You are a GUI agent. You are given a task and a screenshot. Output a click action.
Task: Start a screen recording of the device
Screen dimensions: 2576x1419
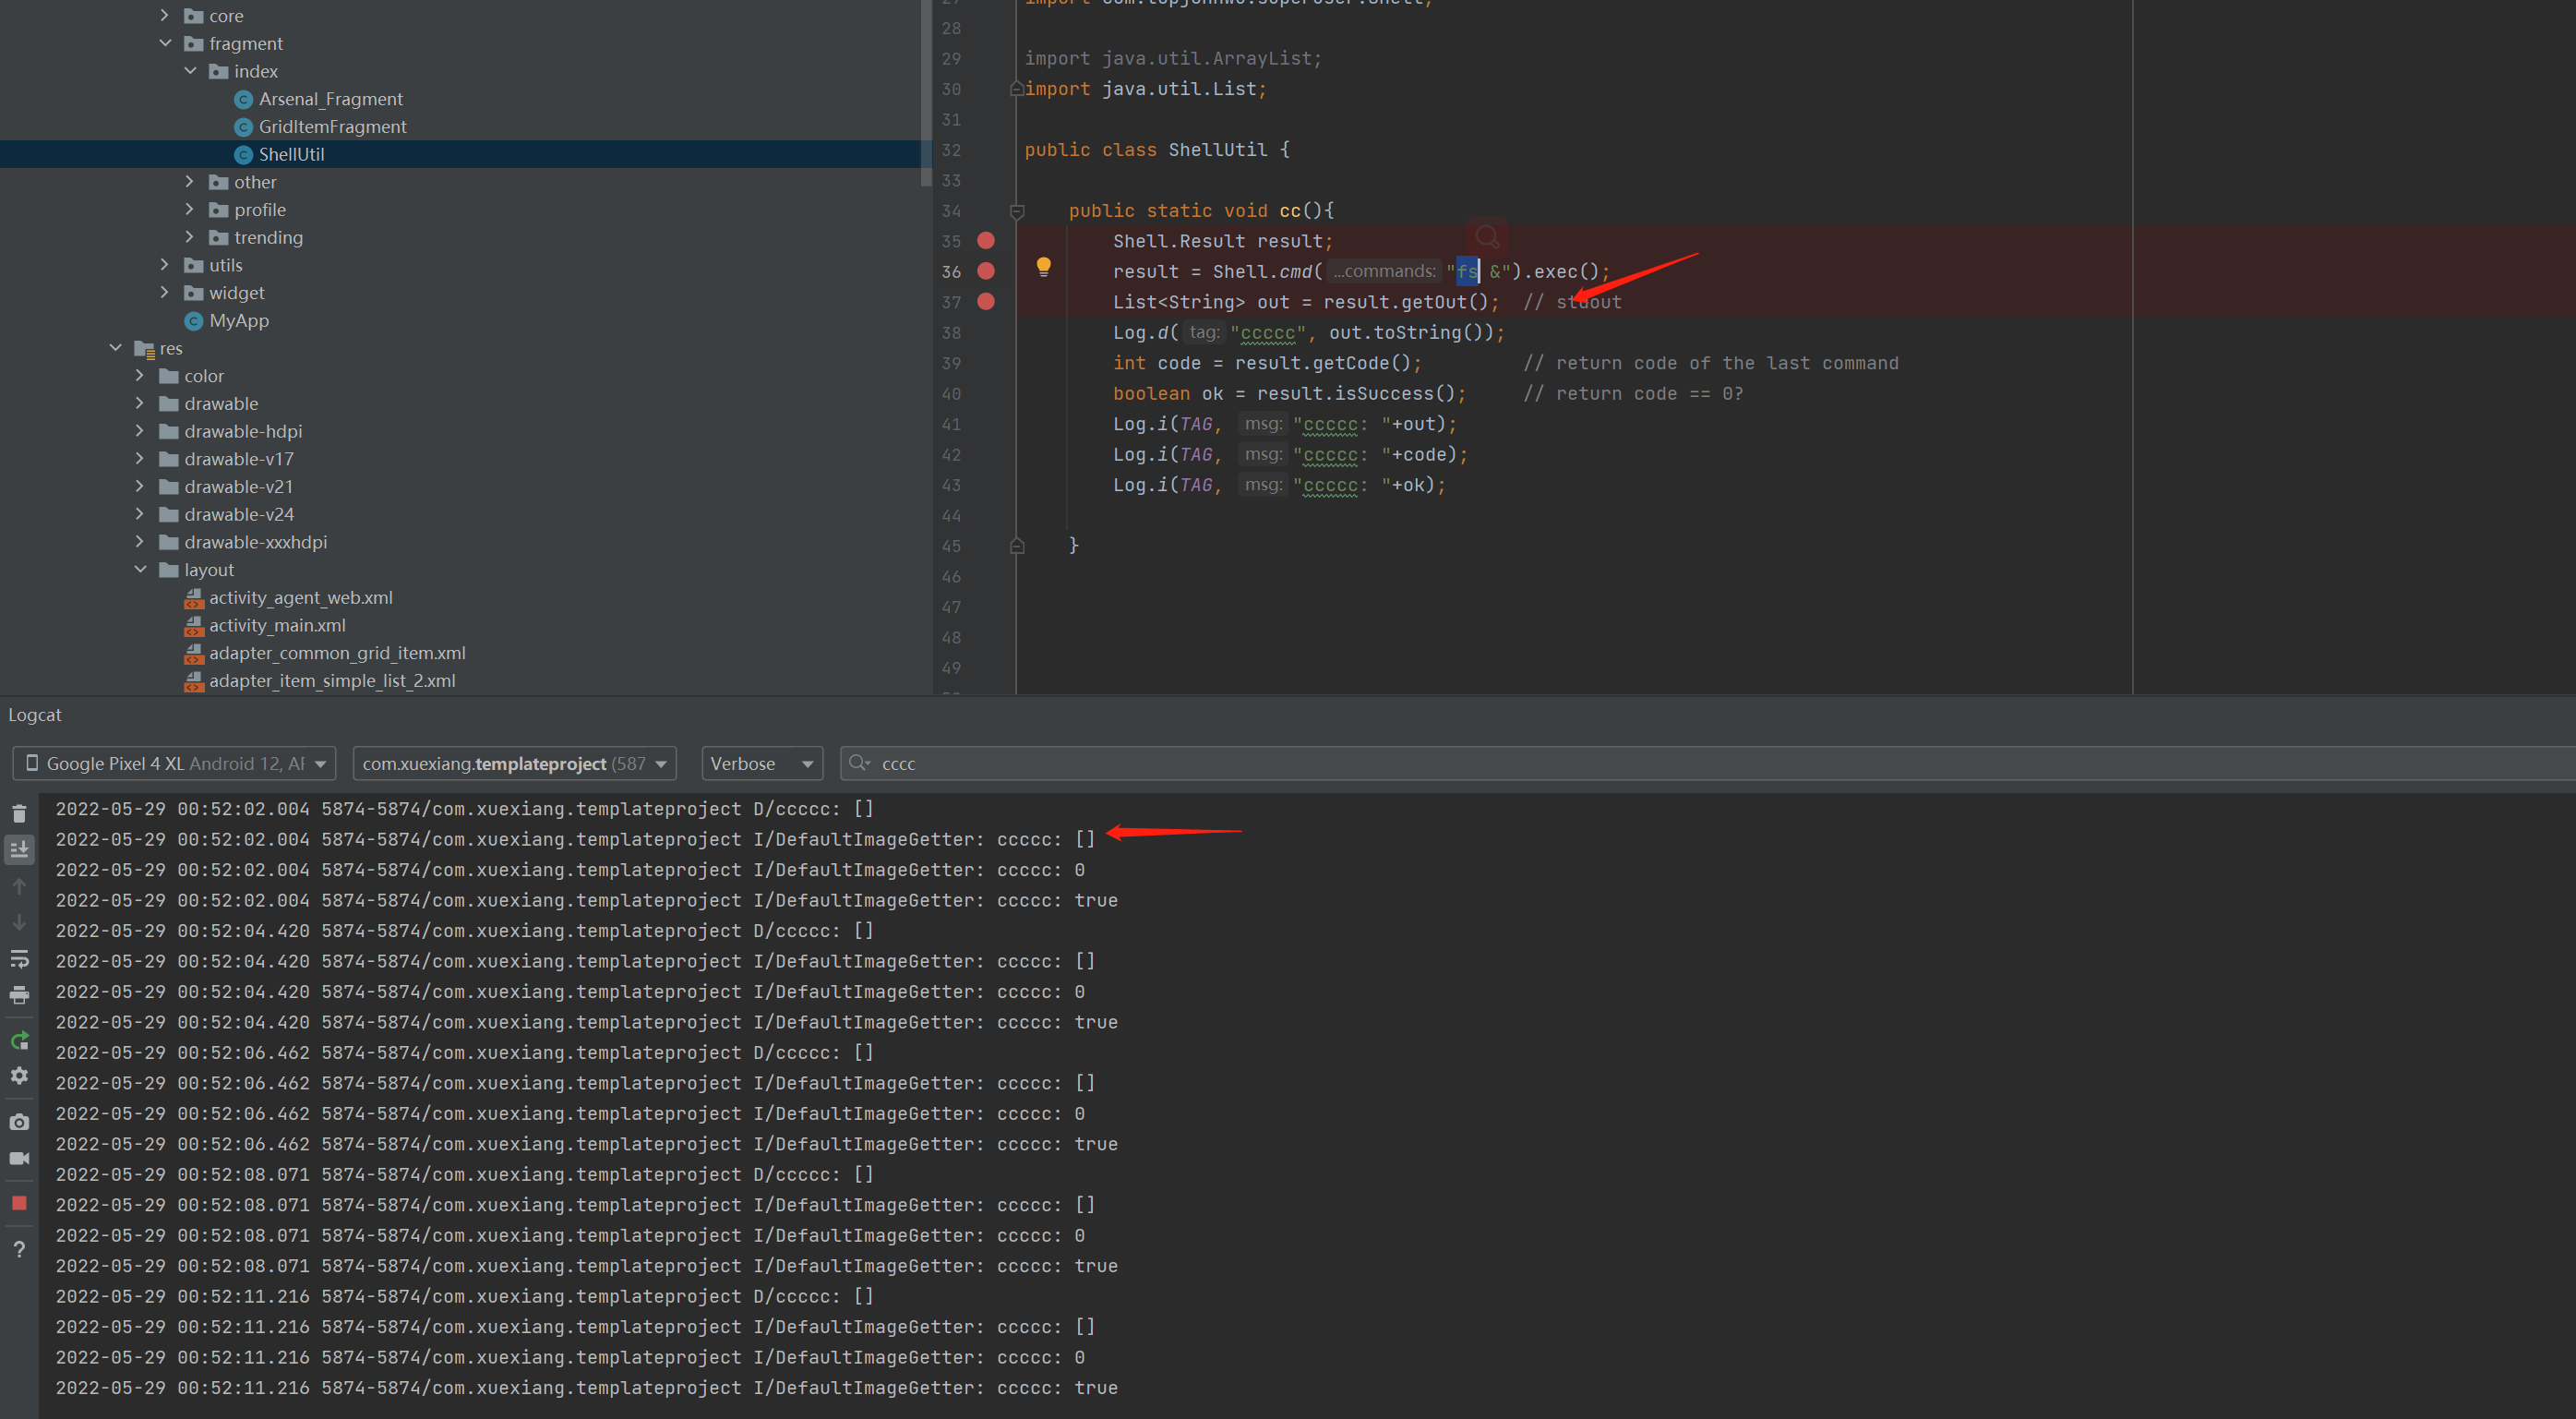point(19,1158)
